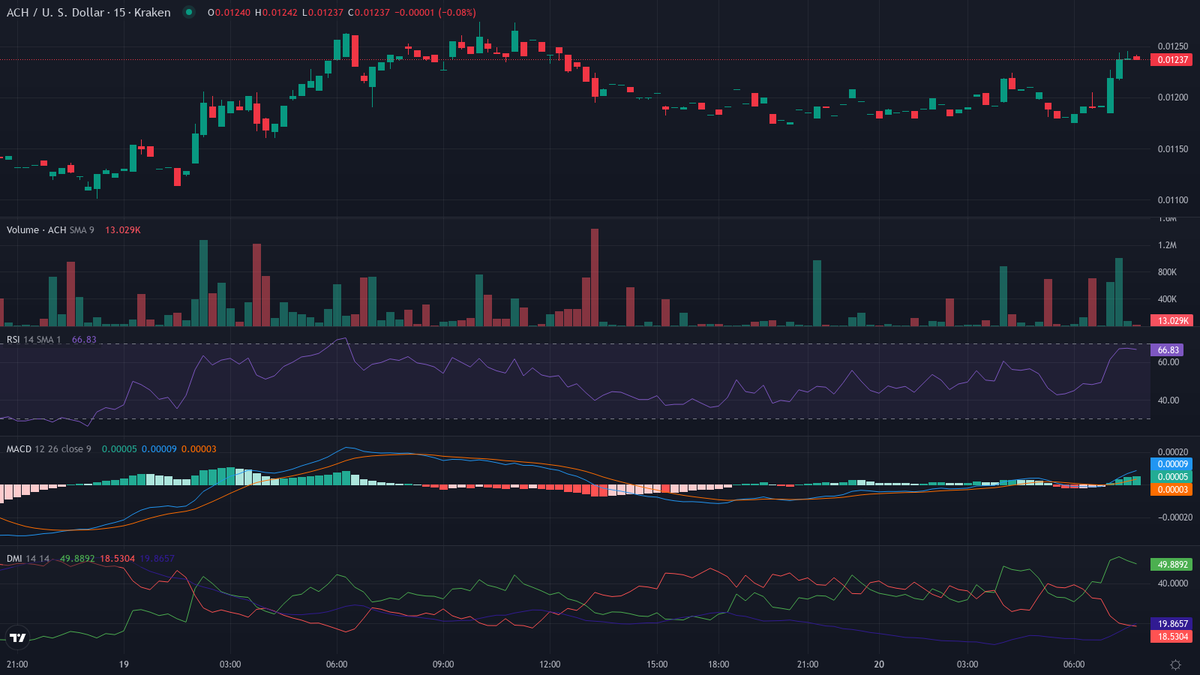1200x675 pixels.
Task: Click the 40.0000 DMI axis label
Action: pos(1172,582)
